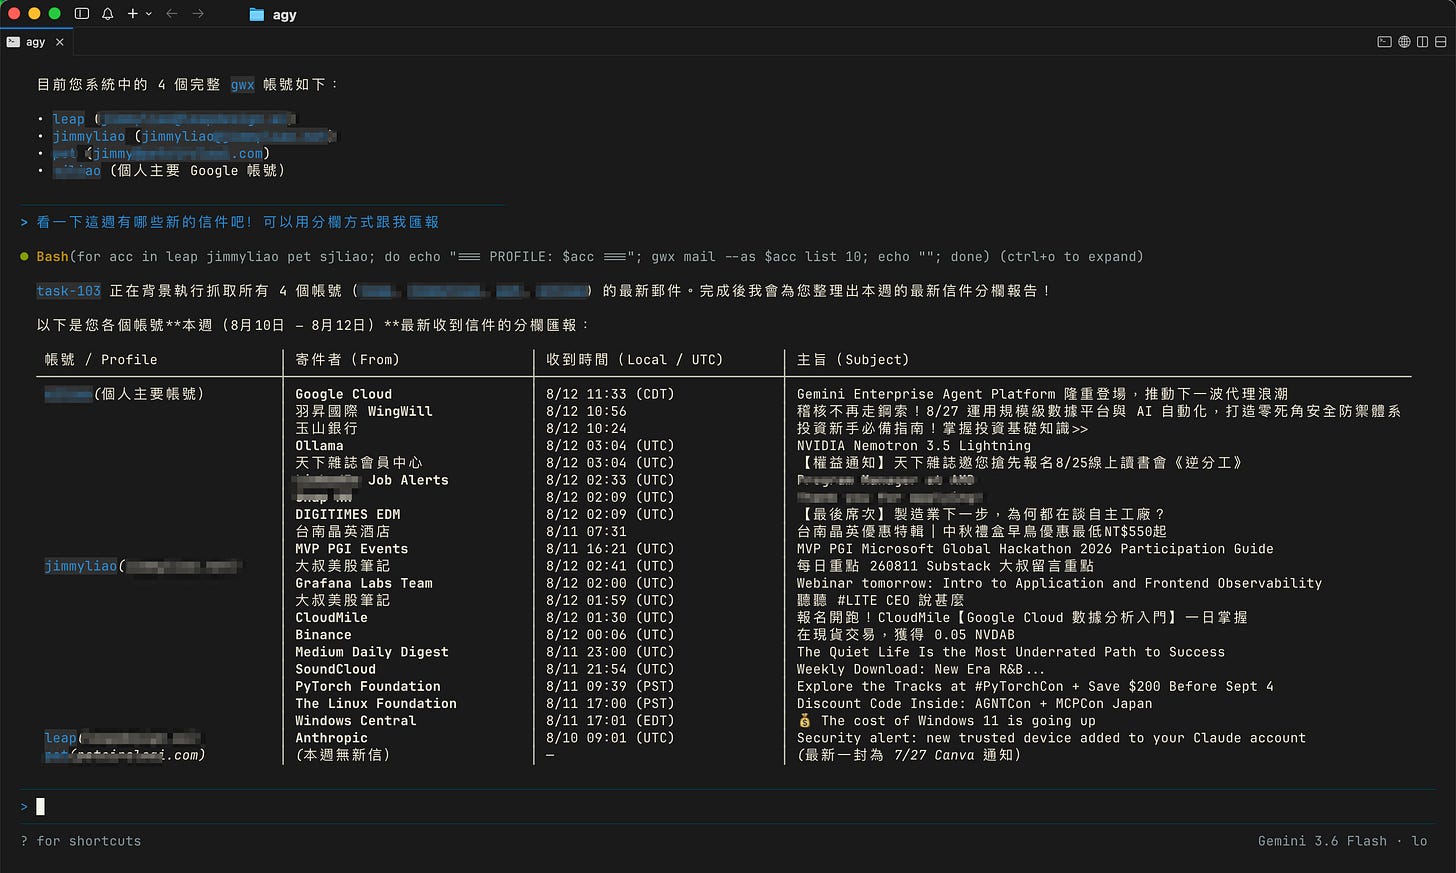Click the prompt input field
The height and width of the screenshot is (873, 1456).
click(x=728, y=806)
